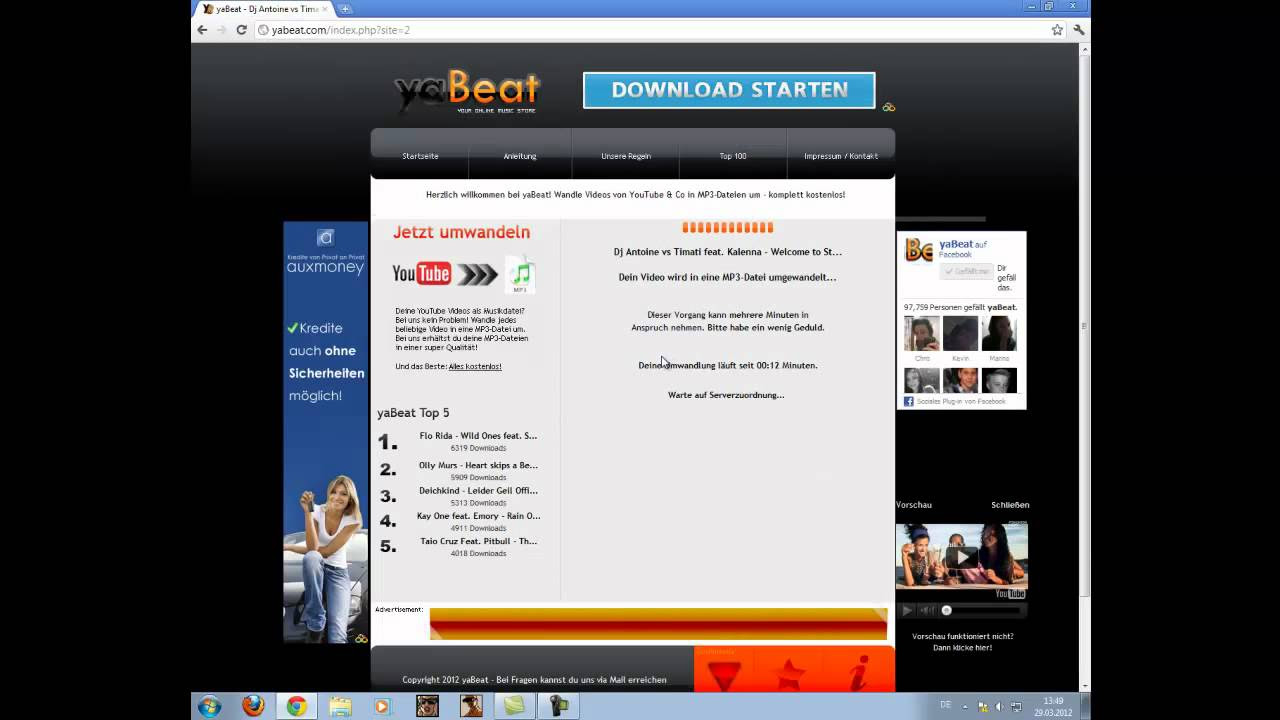
Task: Click the yaBeat Facebook page logo
Action: (x=919, y=250)
